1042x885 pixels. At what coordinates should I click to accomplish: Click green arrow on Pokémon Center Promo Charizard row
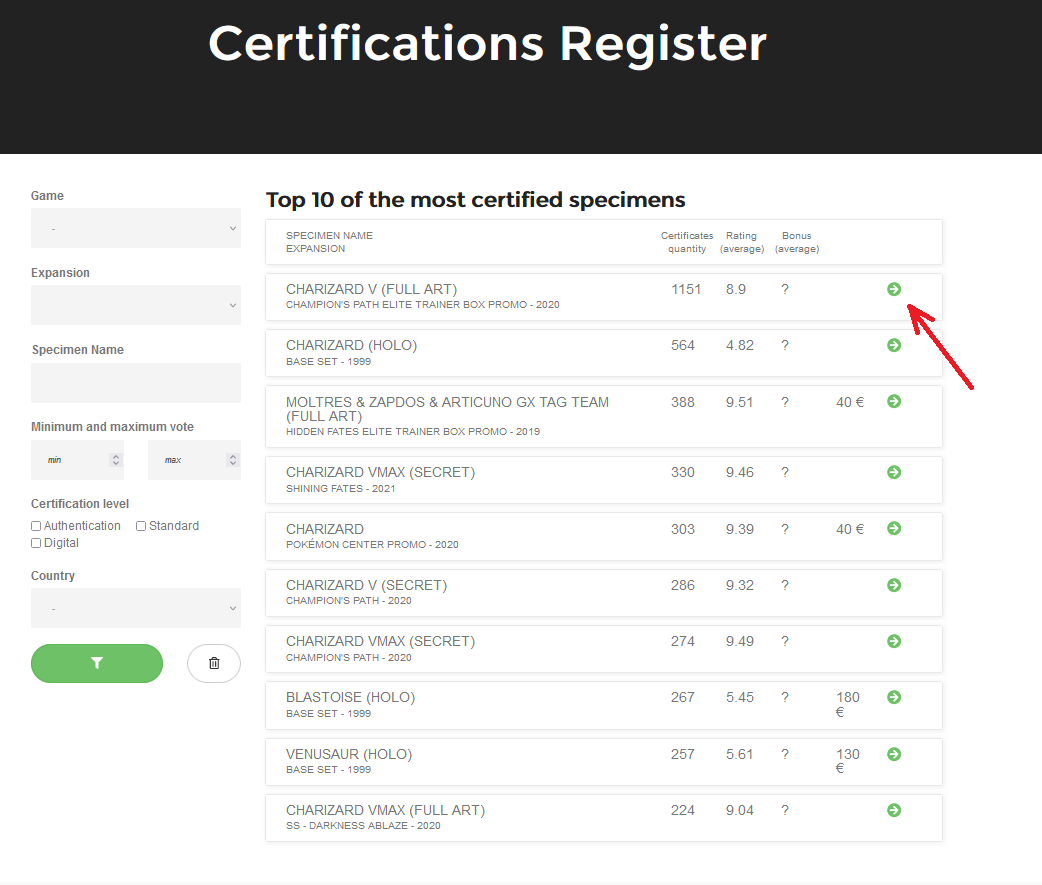(x=894, y=528)
